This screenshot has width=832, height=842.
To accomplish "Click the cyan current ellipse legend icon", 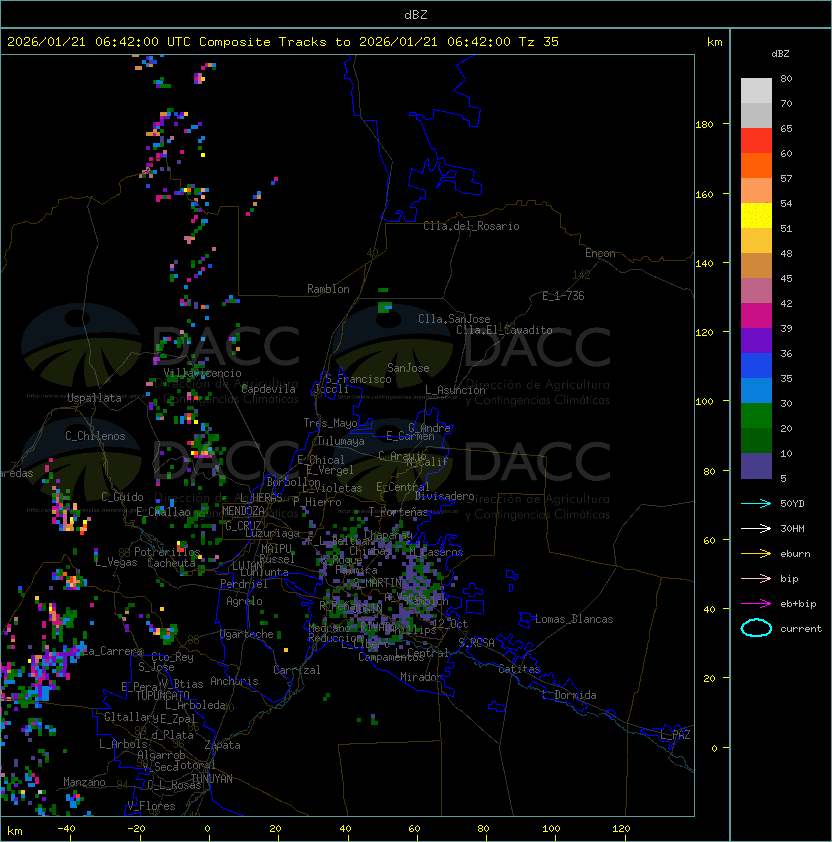I will click(x=756, y=628).
